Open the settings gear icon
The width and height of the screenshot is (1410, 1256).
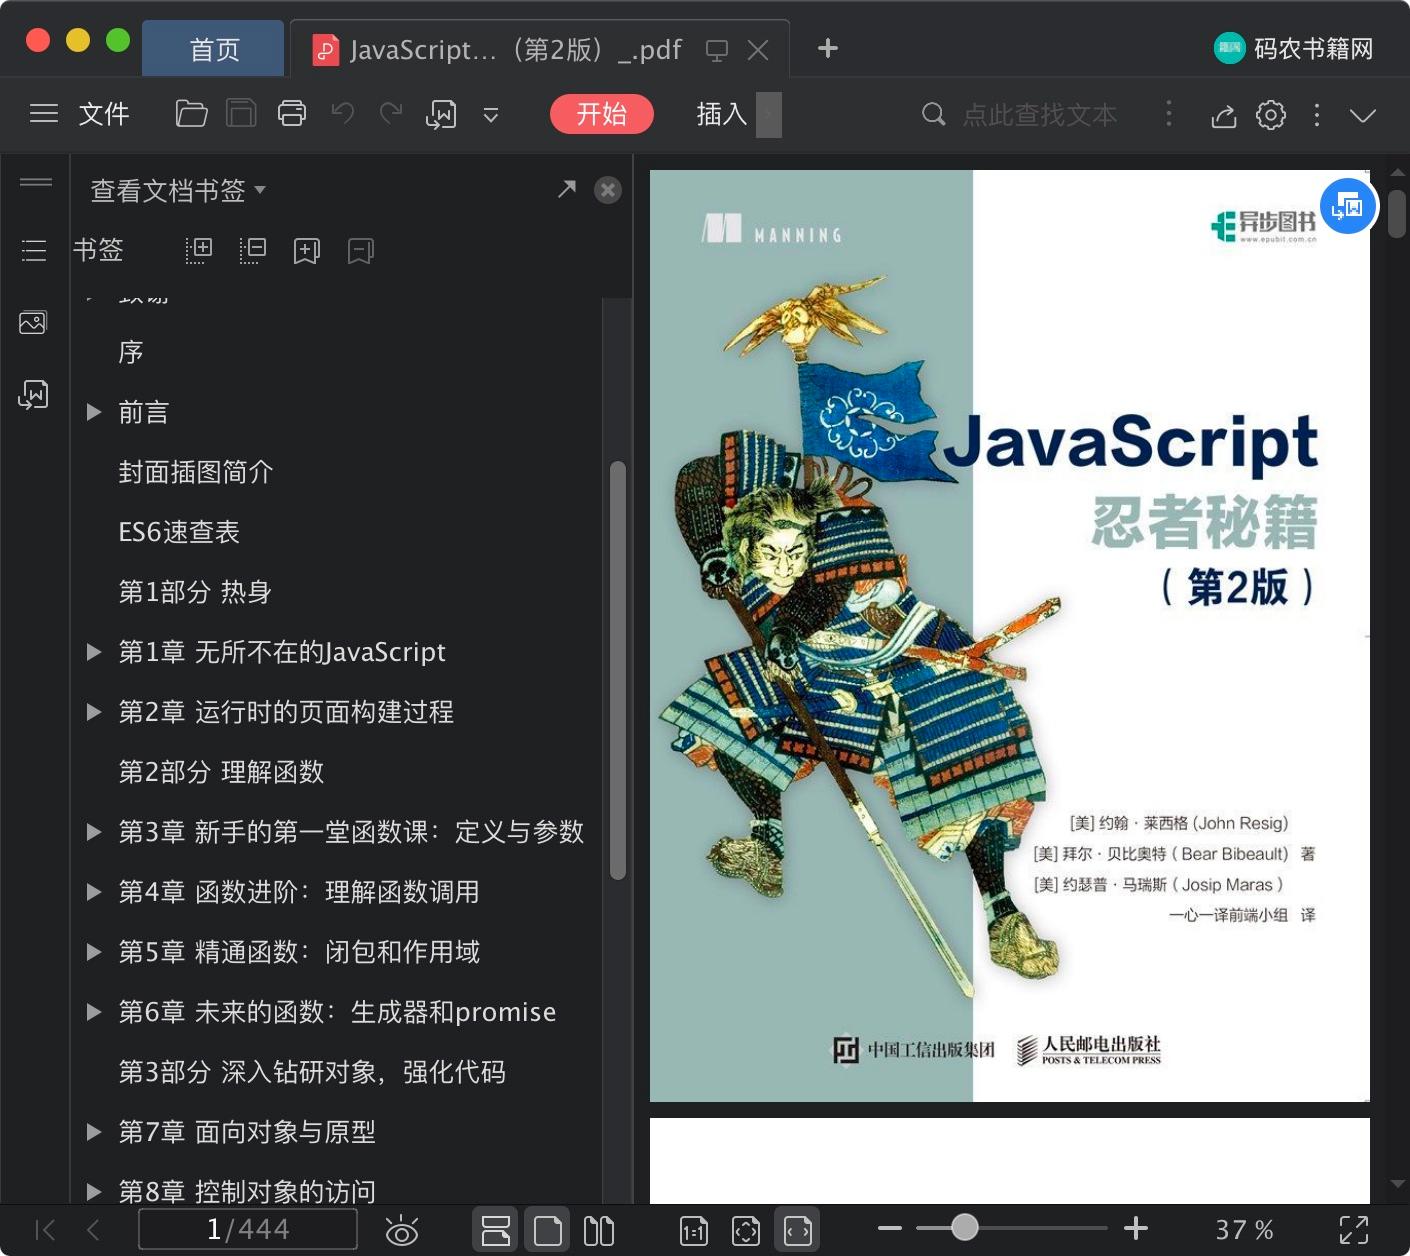point(1271,115)
